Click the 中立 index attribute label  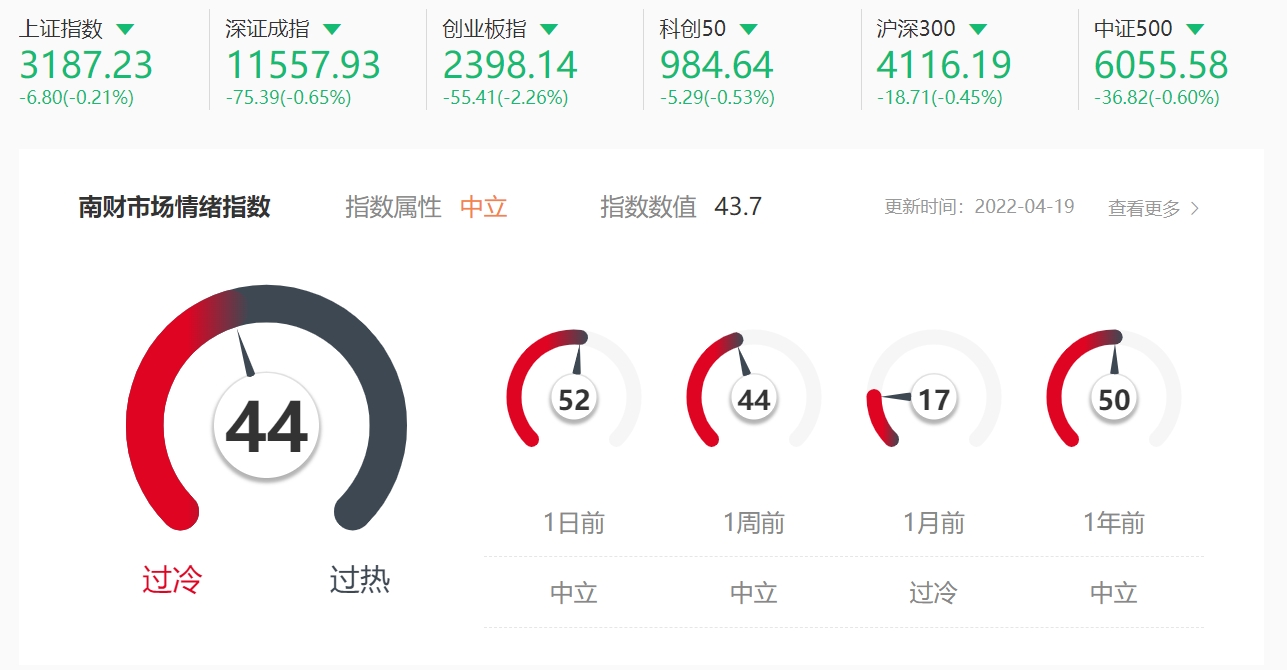point(483,207)
